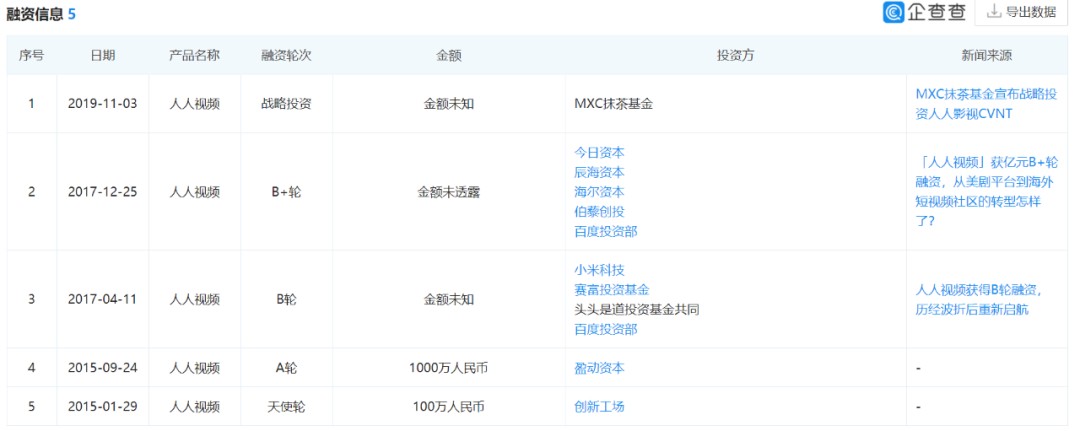Open the 伯藜创投 investor link
1080x431 pixels.
[x=599, y=212]
